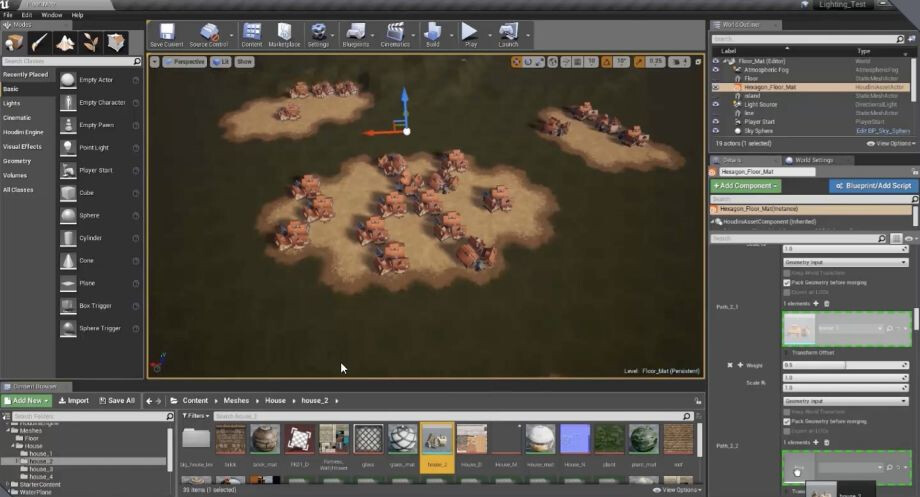920x497 pixels.
Task: Expand the StarterContent folder in tree
Action: coord(6,483)
